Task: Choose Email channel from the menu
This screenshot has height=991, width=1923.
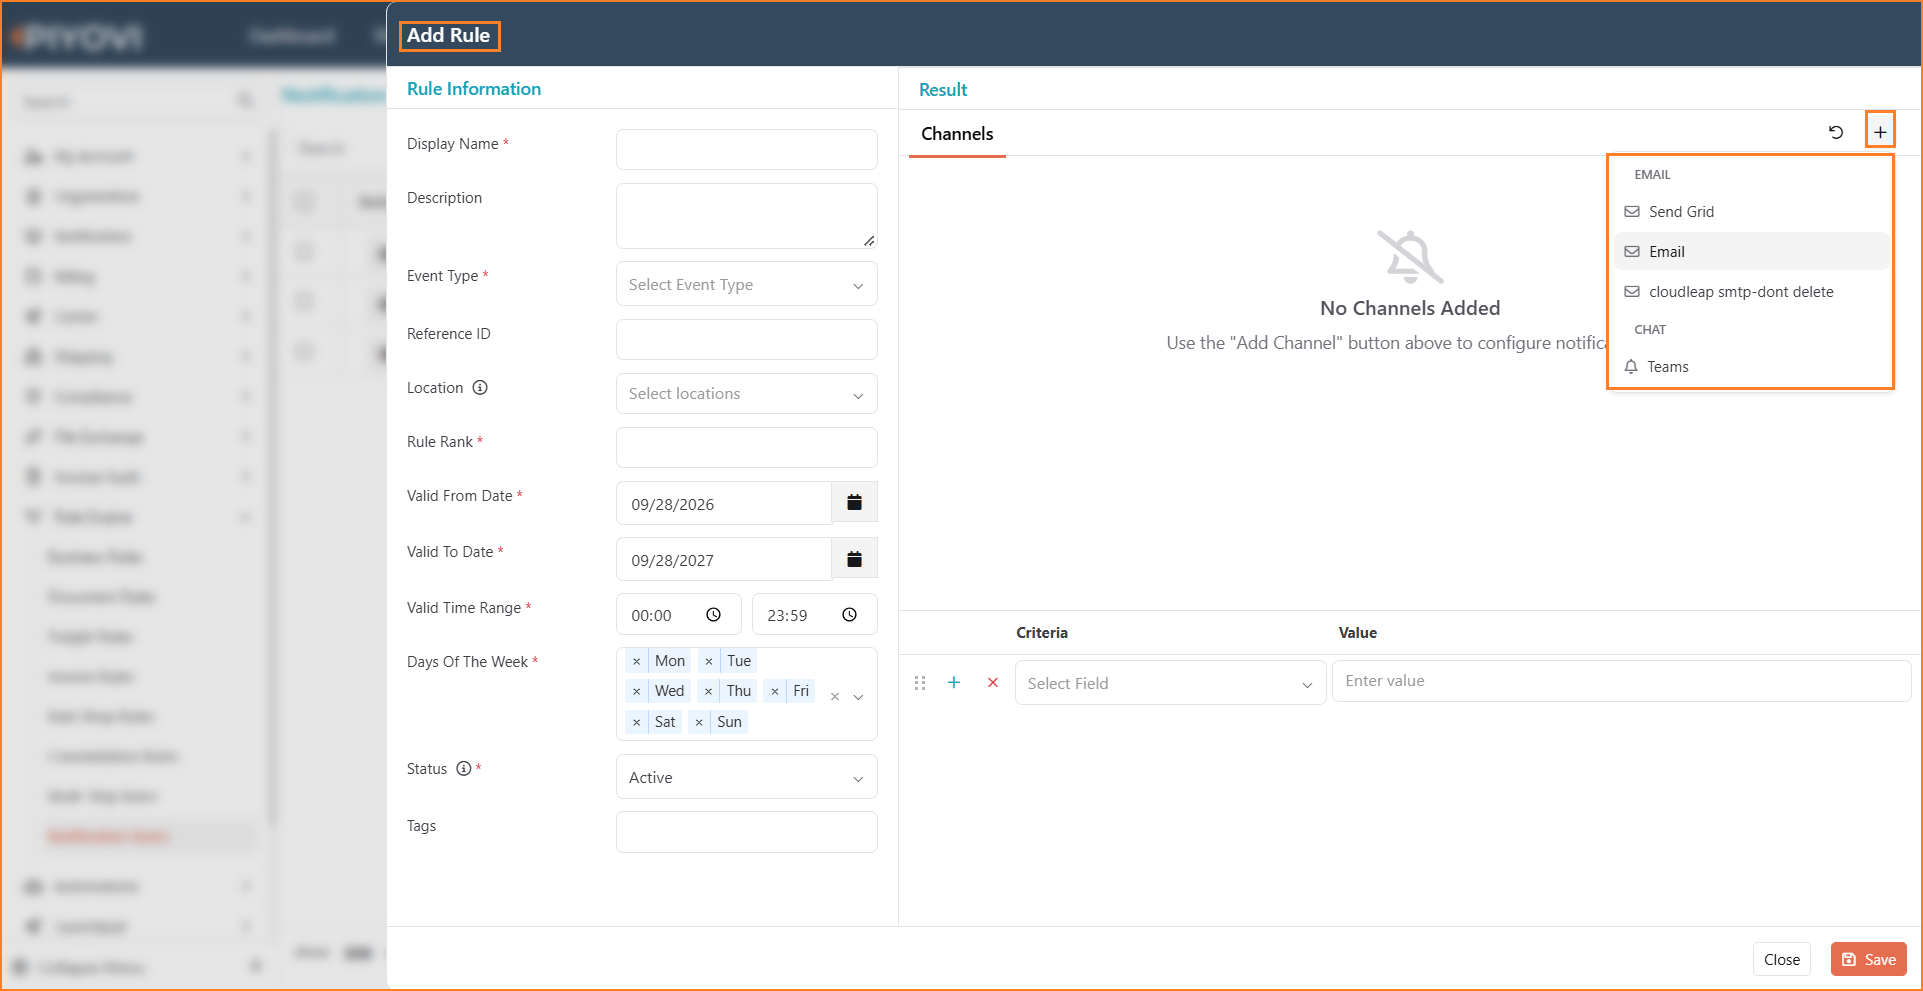Action: pyautogui.click(x=1751, y=252)
